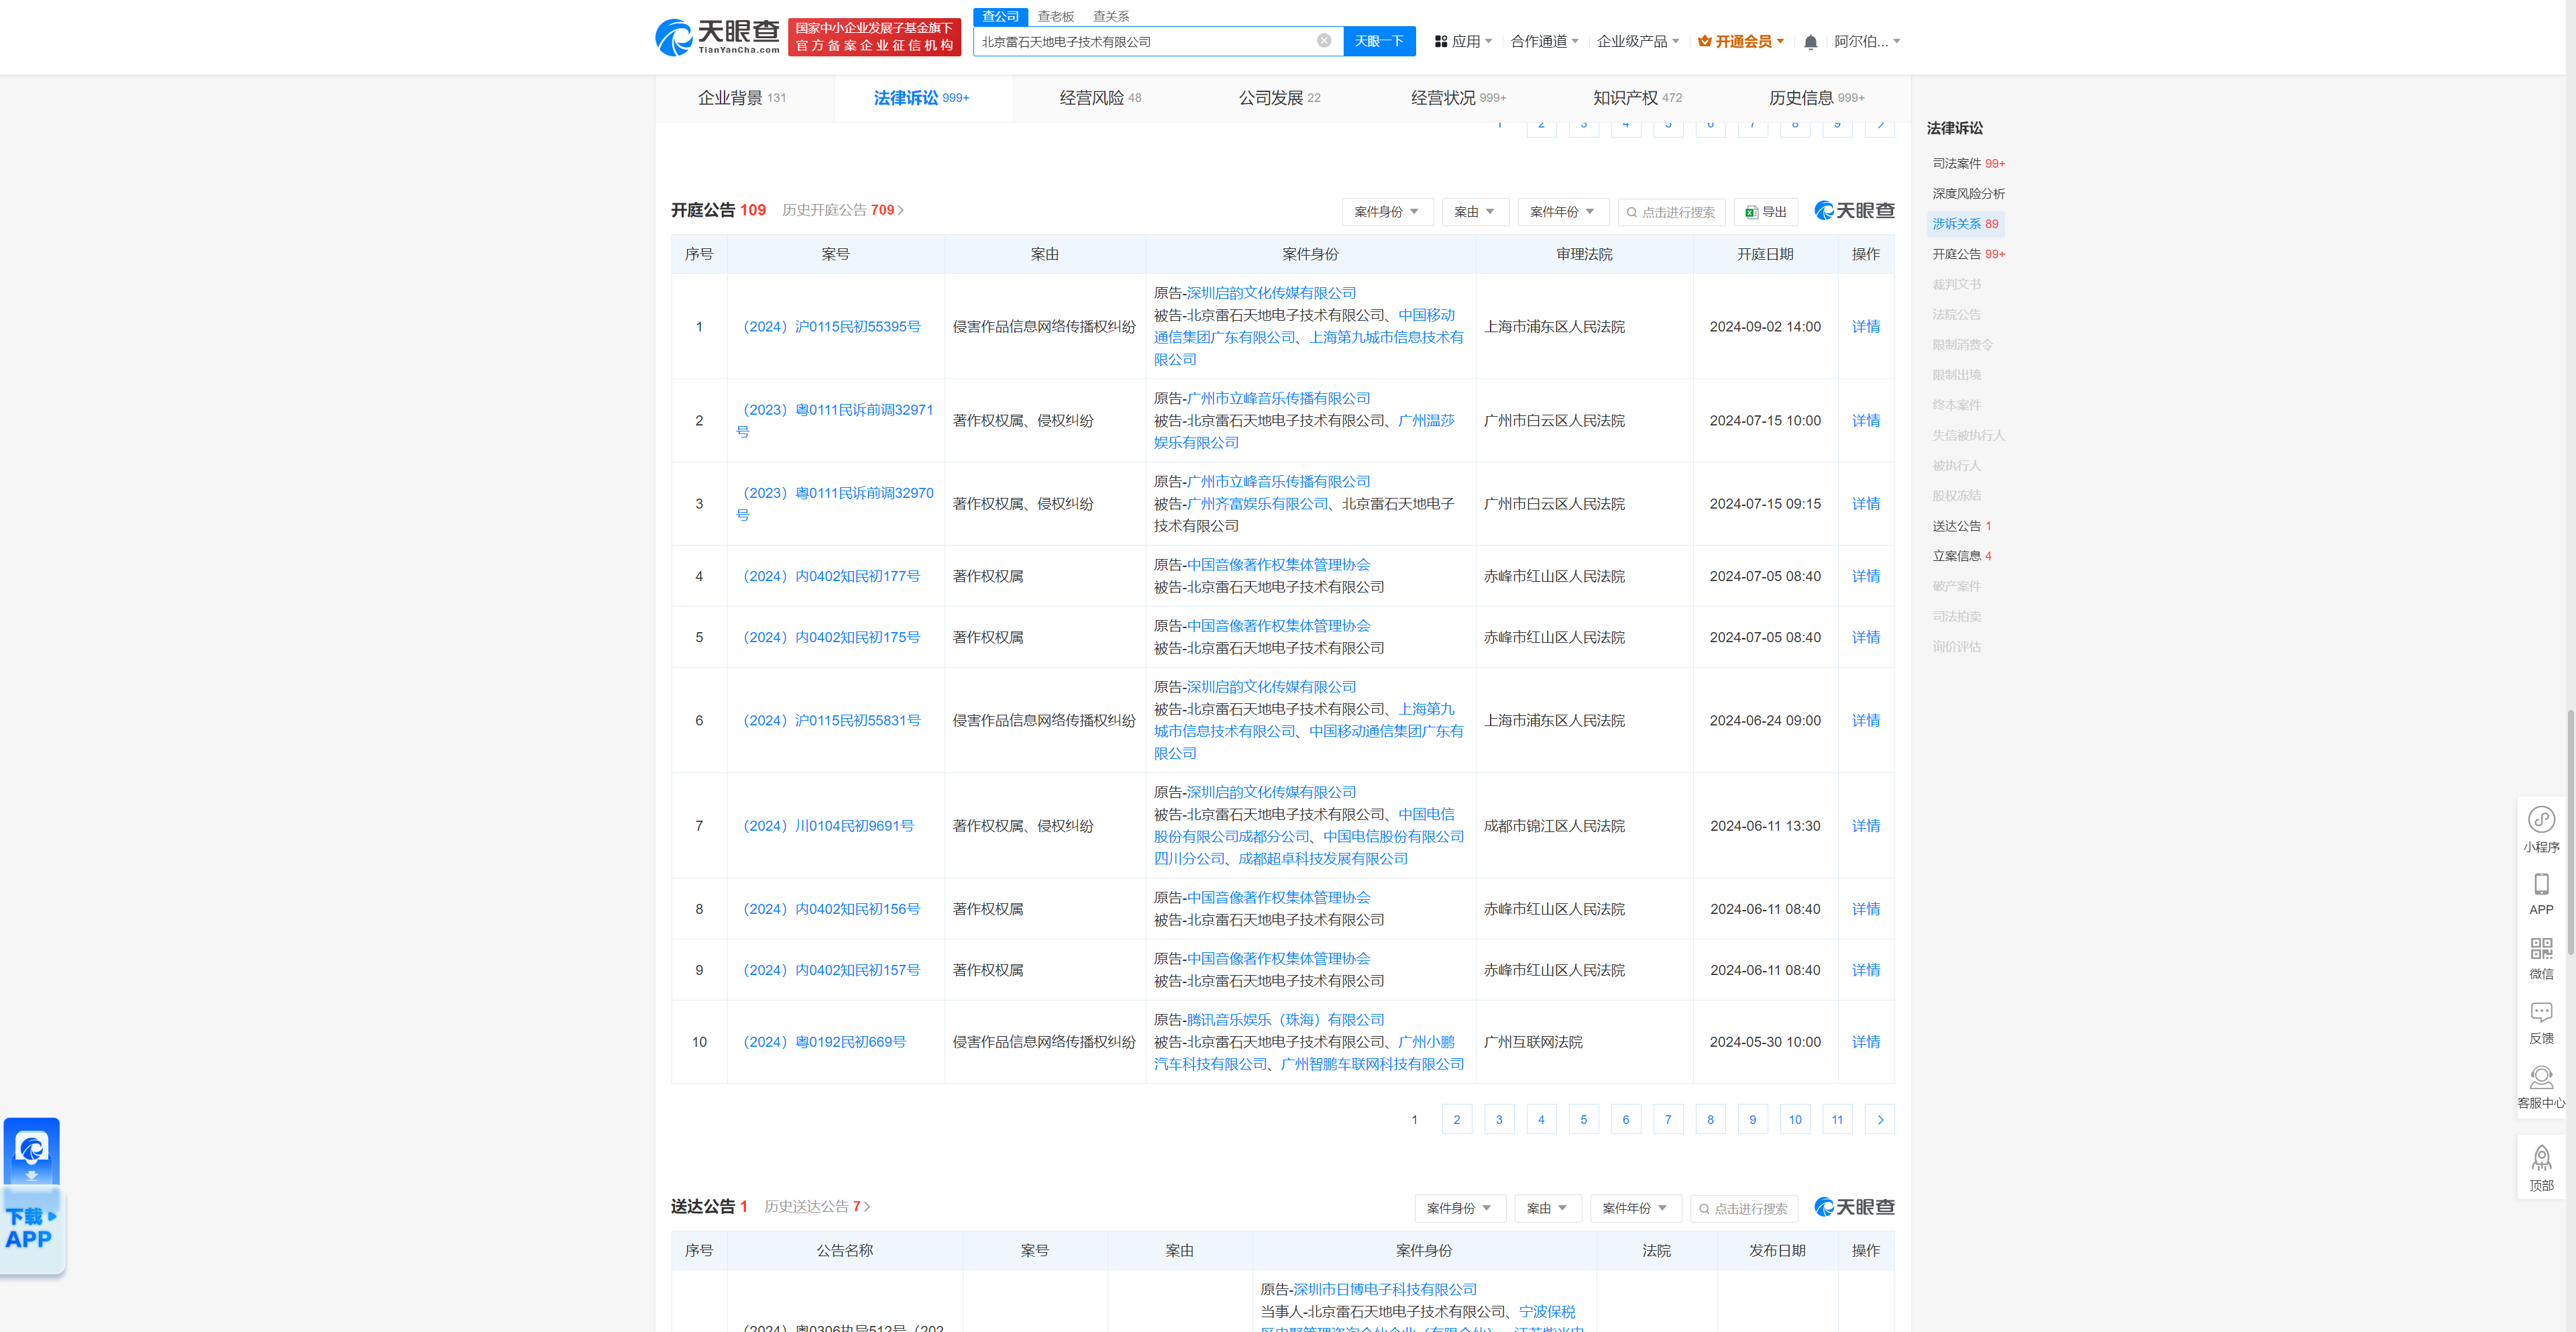The width and height of the screenshot is (2576, 1332).
Task: Switch to the 公司发展 tab
Action: 1279,98
